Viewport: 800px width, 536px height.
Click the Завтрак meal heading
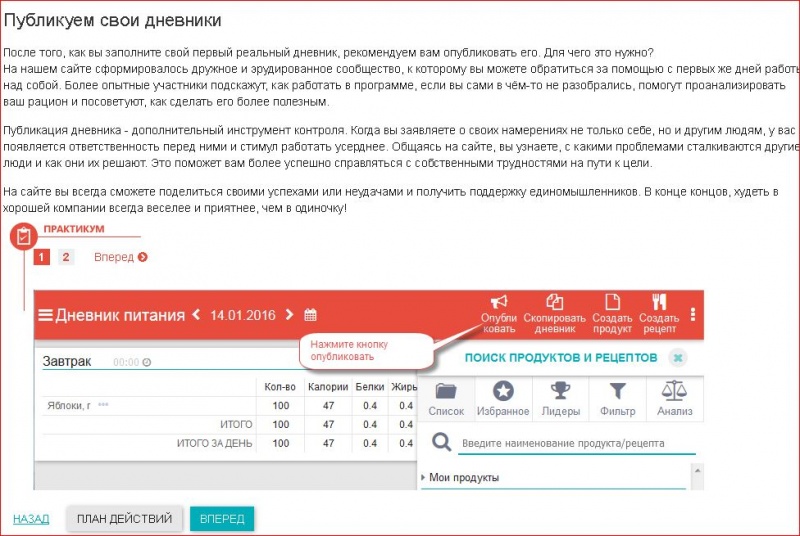point(66,362)
